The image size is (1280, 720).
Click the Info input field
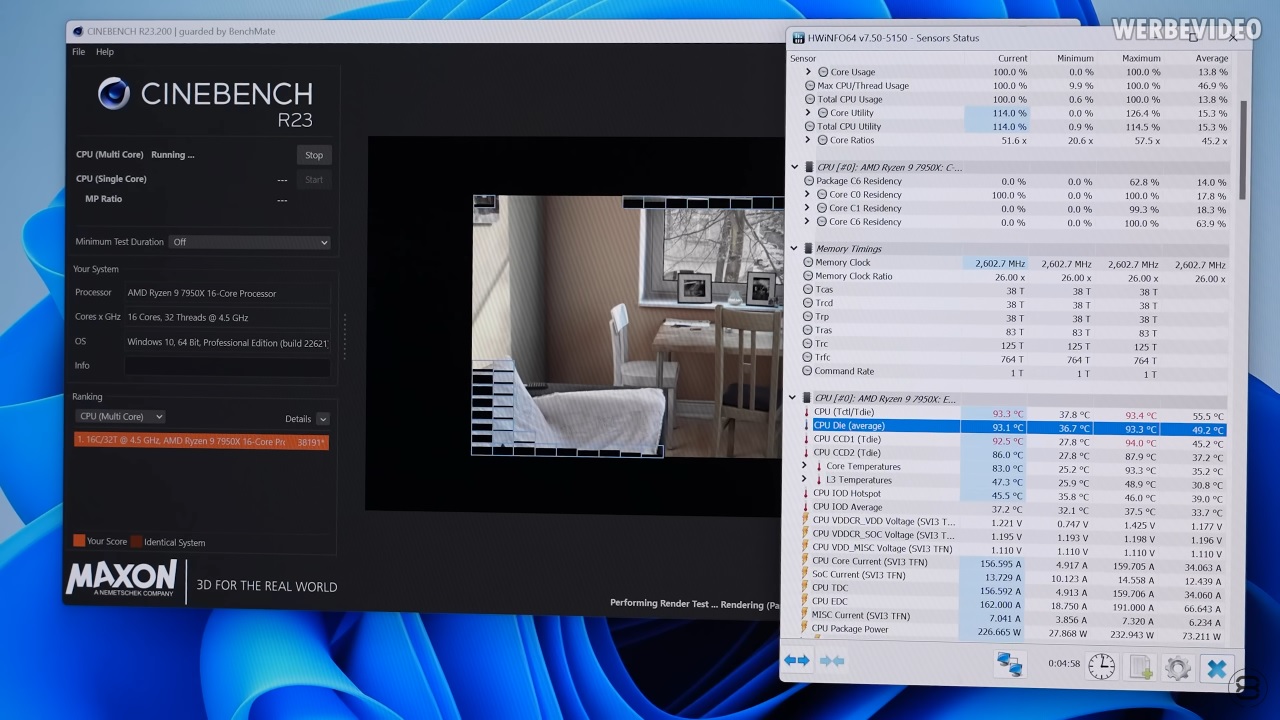click(227, 366)
